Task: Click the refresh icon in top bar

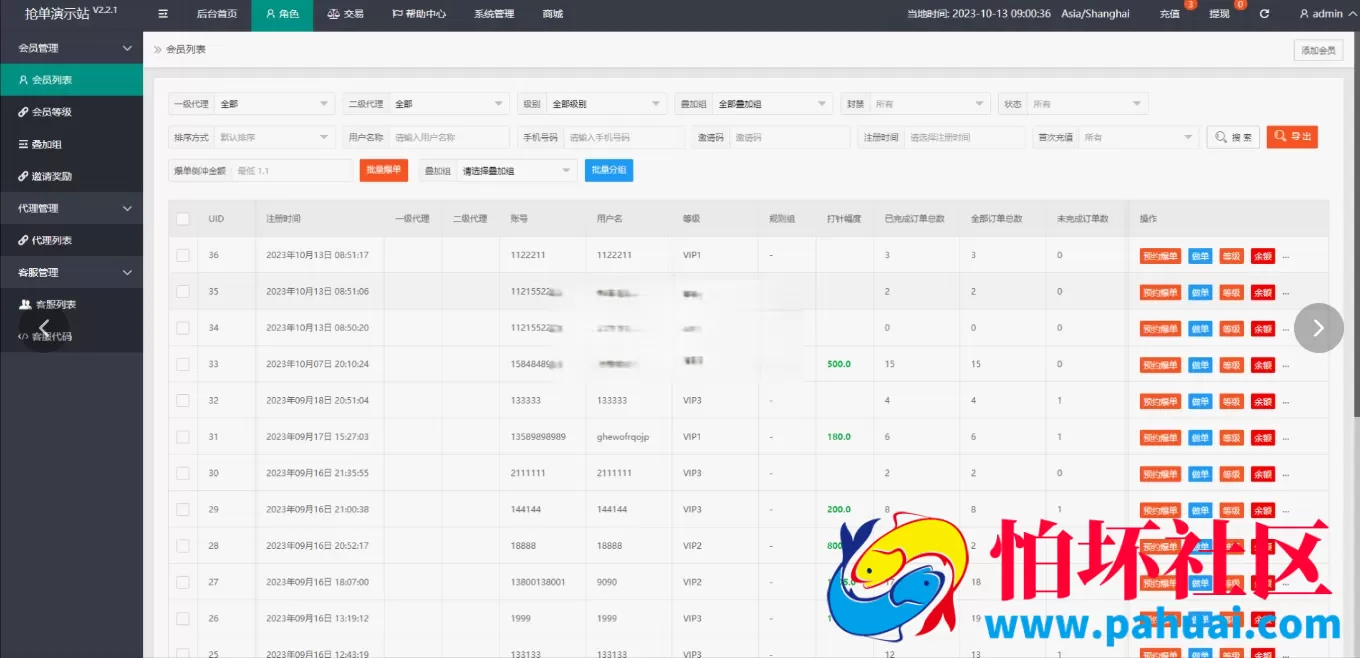Action: pos(1264,14)
